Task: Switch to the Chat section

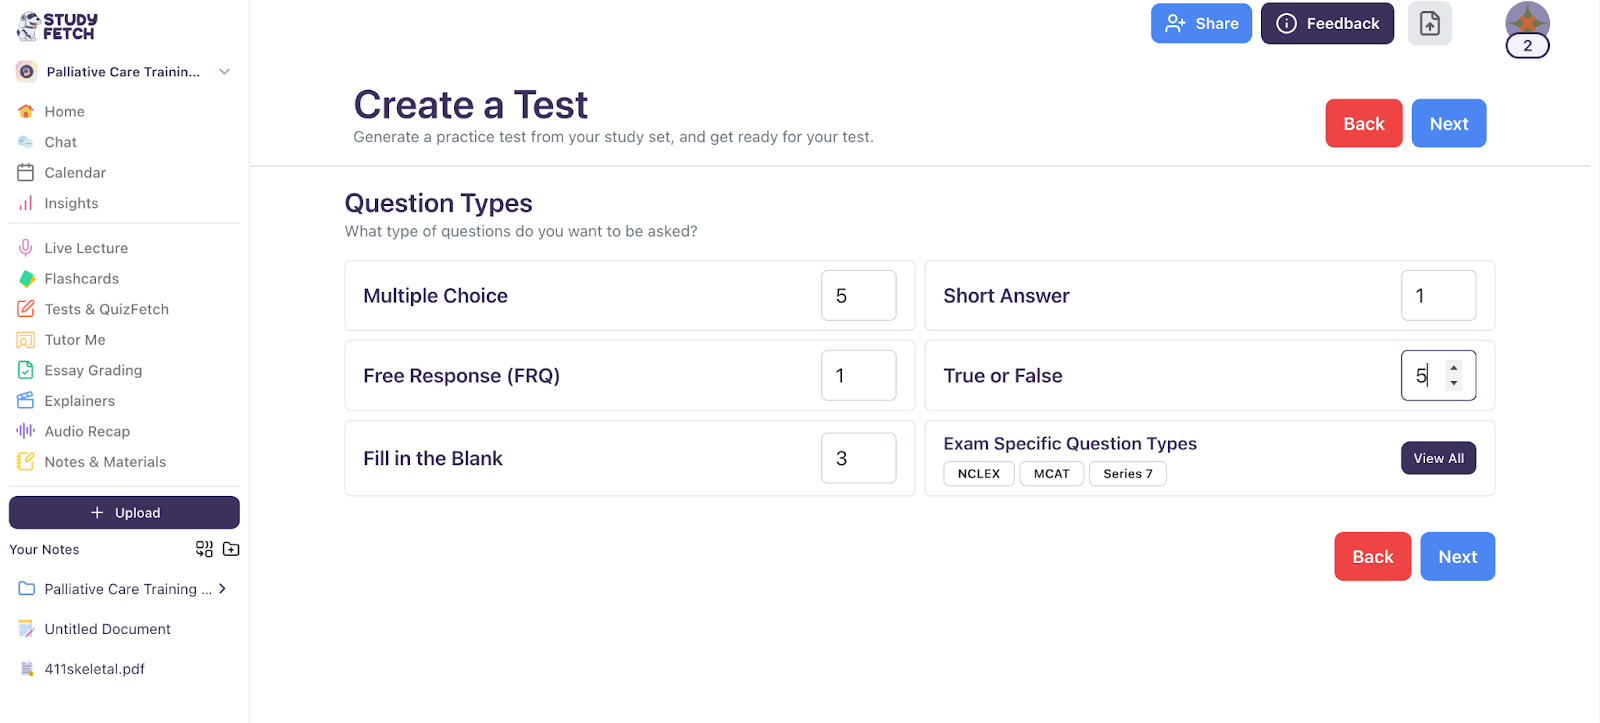Action: [x=60, y=141]
